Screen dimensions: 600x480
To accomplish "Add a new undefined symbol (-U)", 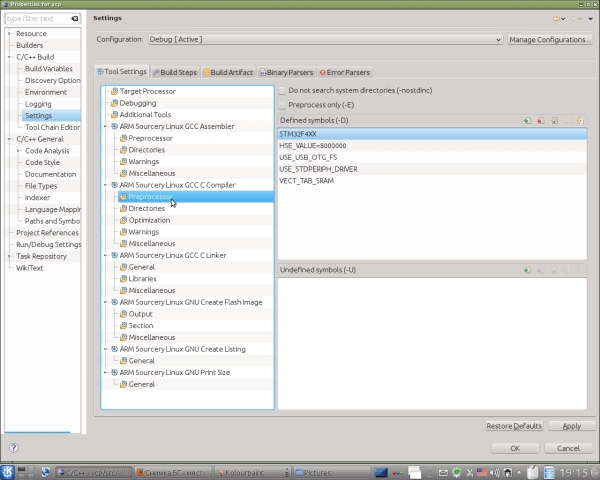I will click(527, 270).
